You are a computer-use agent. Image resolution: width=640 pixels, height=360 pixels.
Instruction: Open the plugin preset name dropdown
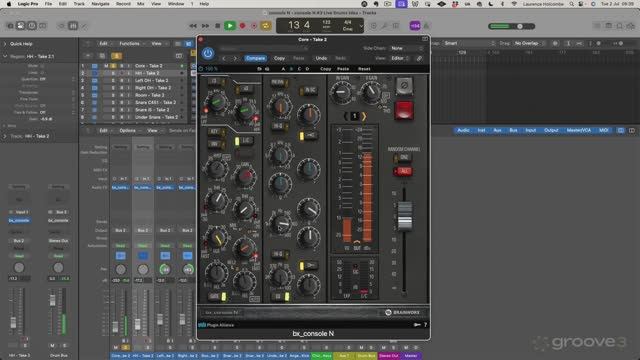coord(264,48)
